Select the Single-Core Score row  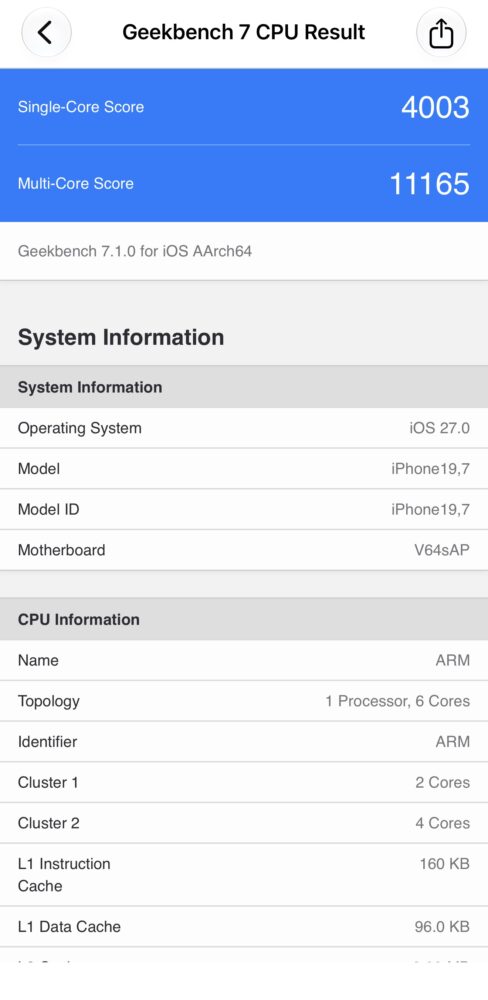point(244,107)
